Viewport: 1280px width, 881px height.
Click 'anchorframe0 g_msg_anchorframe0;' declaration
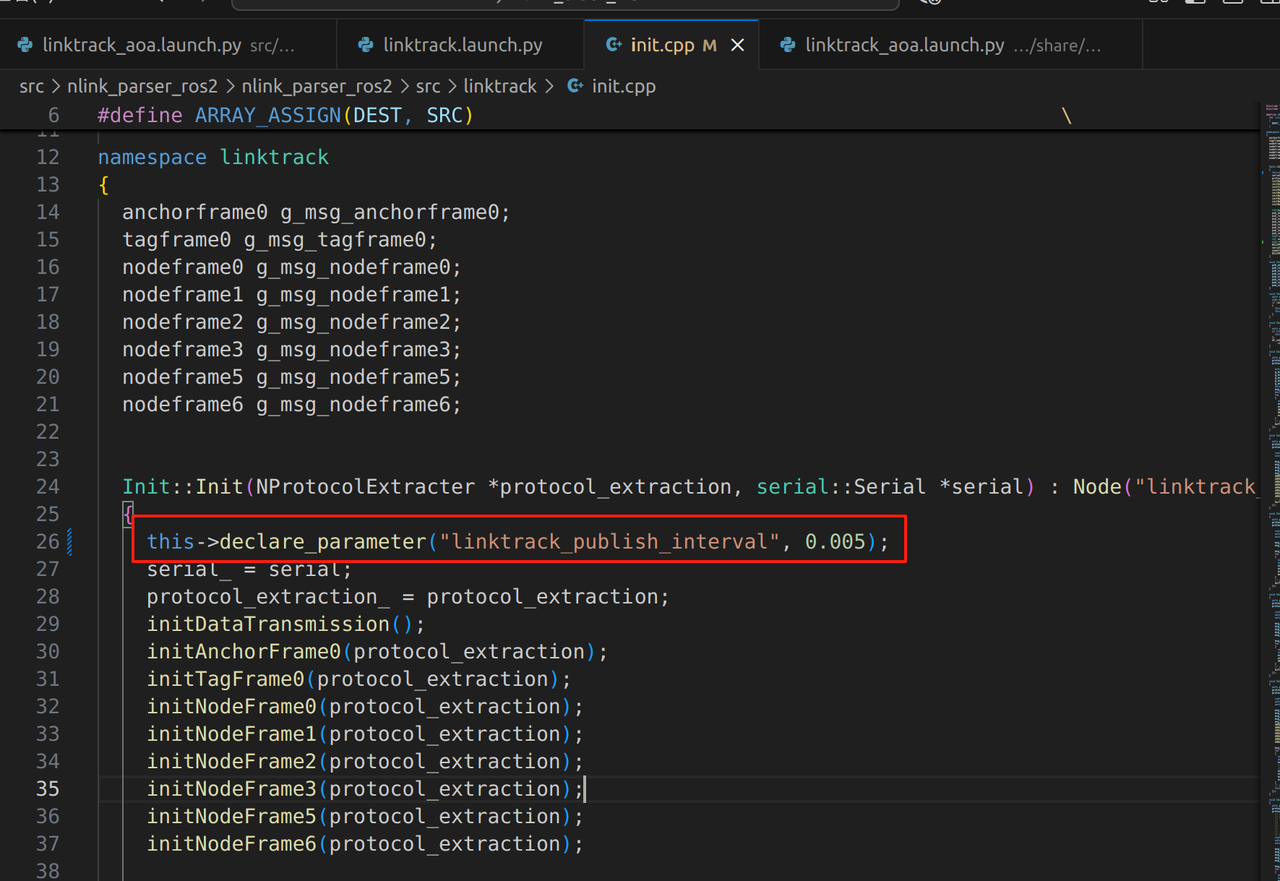[316, 212]
